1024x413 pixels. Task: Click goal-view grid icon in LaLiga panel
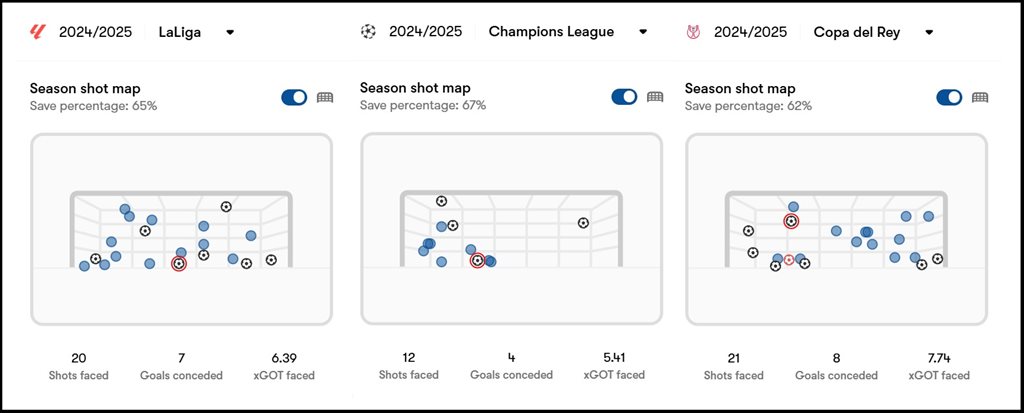325,97
